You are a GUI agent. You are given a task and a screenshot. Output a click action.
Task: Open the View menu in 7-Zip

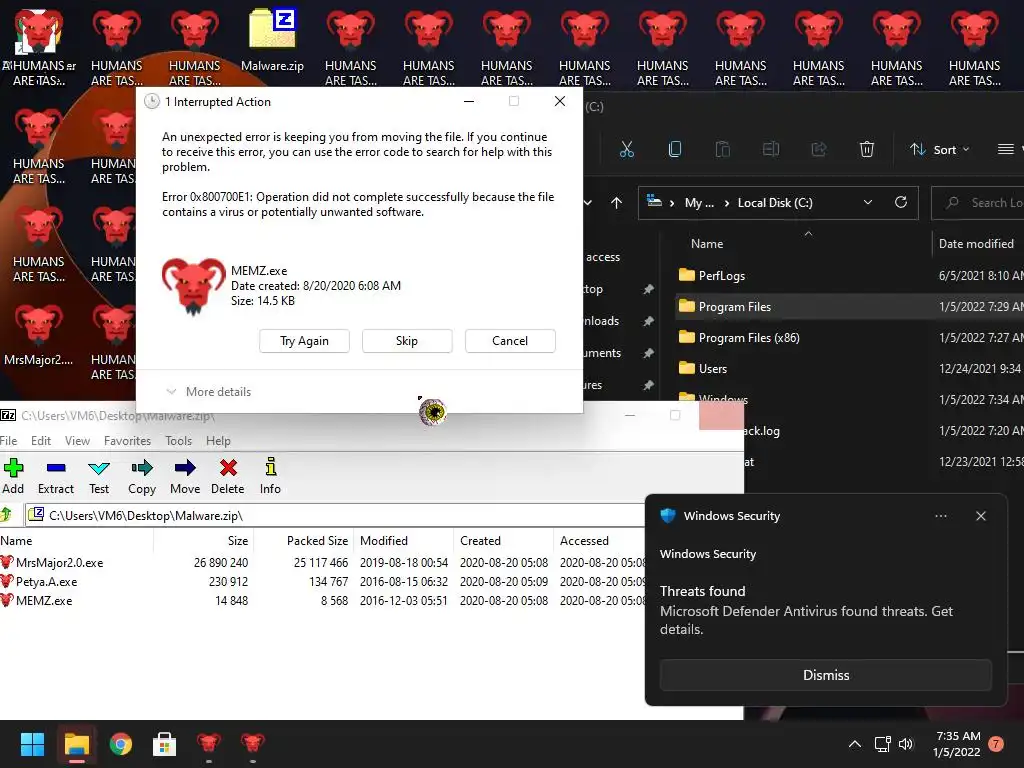[x=77, y=441]
